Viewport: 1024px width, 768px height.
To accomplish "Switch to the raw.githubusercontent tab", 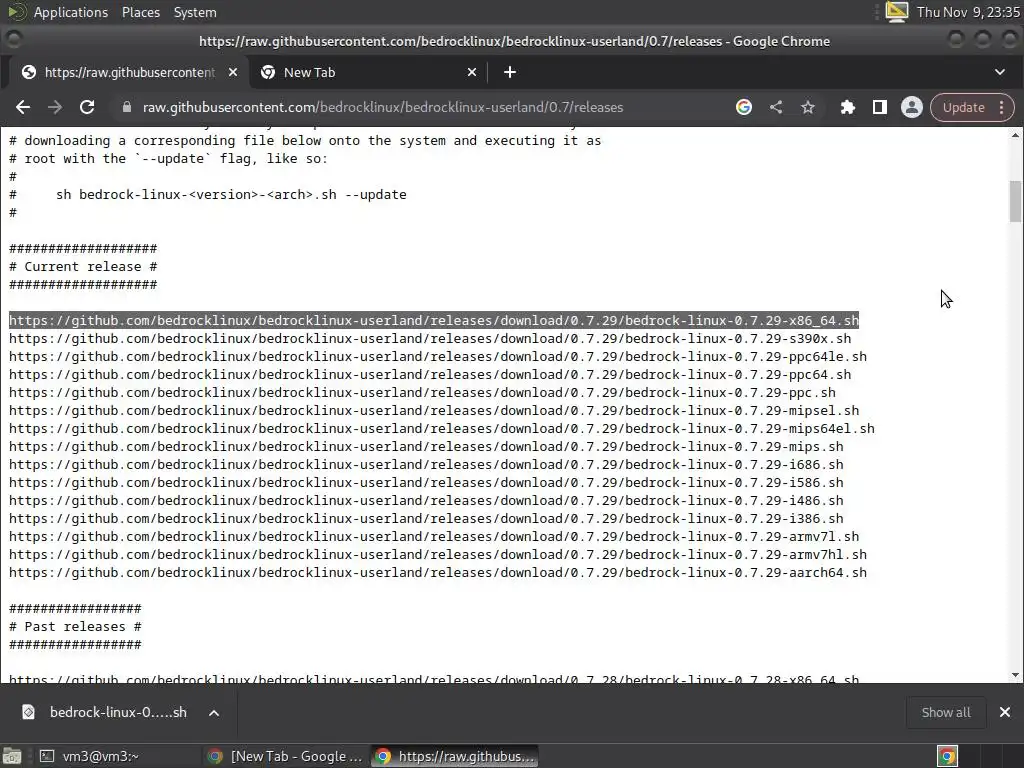I will coord(129,72).
